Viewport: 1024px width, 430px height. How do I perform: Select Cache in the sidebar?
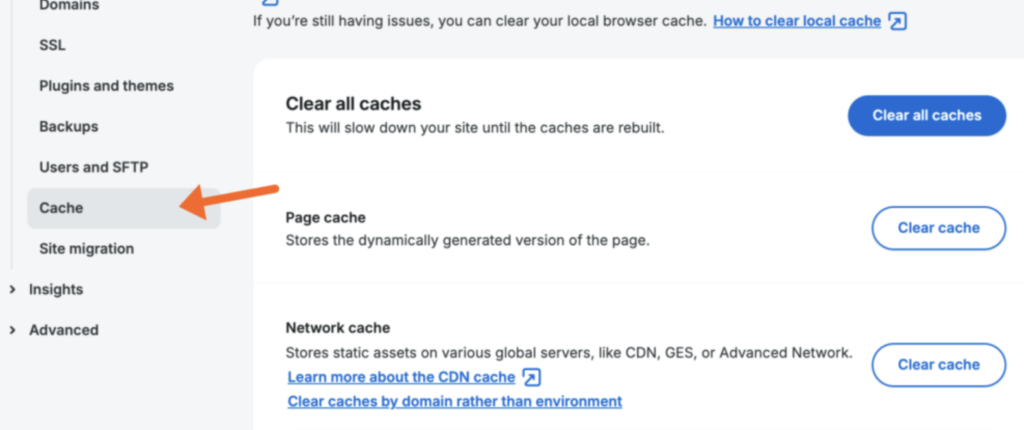123,208
